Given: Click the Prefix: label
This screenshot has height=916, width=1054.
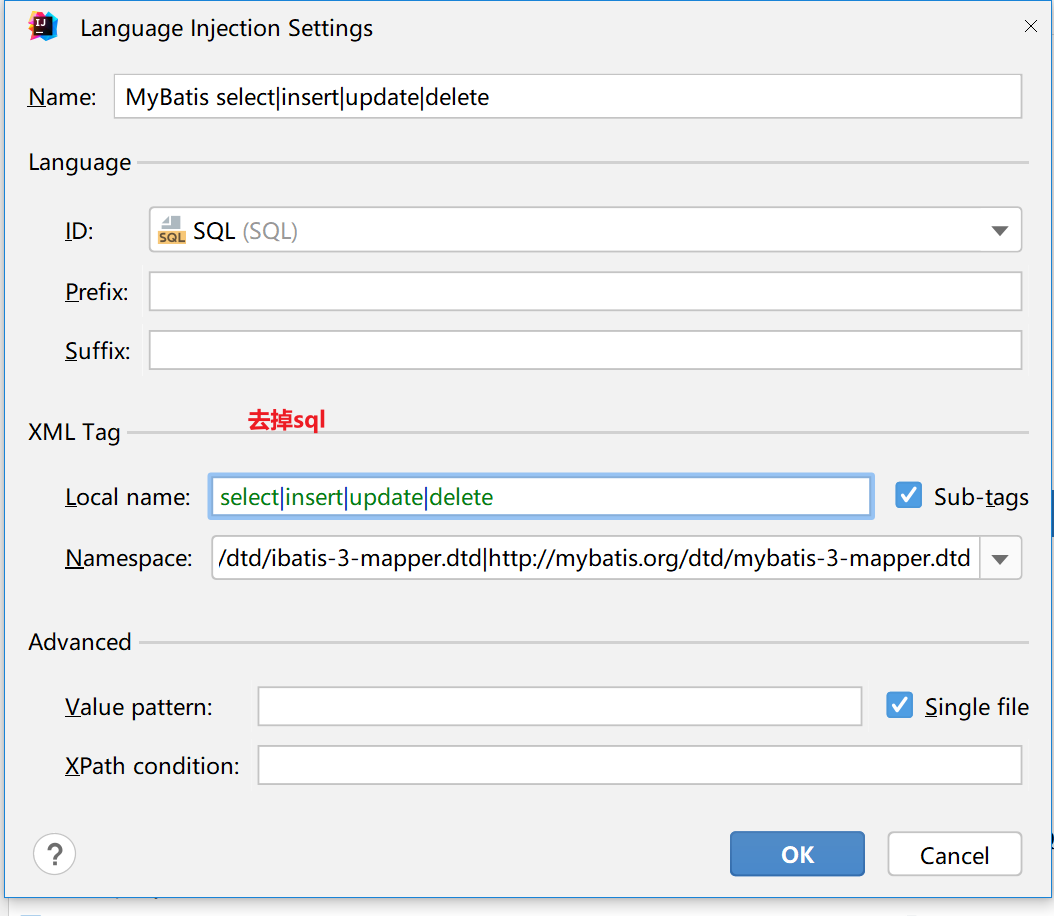Looking at the screenshot, I should [97, 292].
